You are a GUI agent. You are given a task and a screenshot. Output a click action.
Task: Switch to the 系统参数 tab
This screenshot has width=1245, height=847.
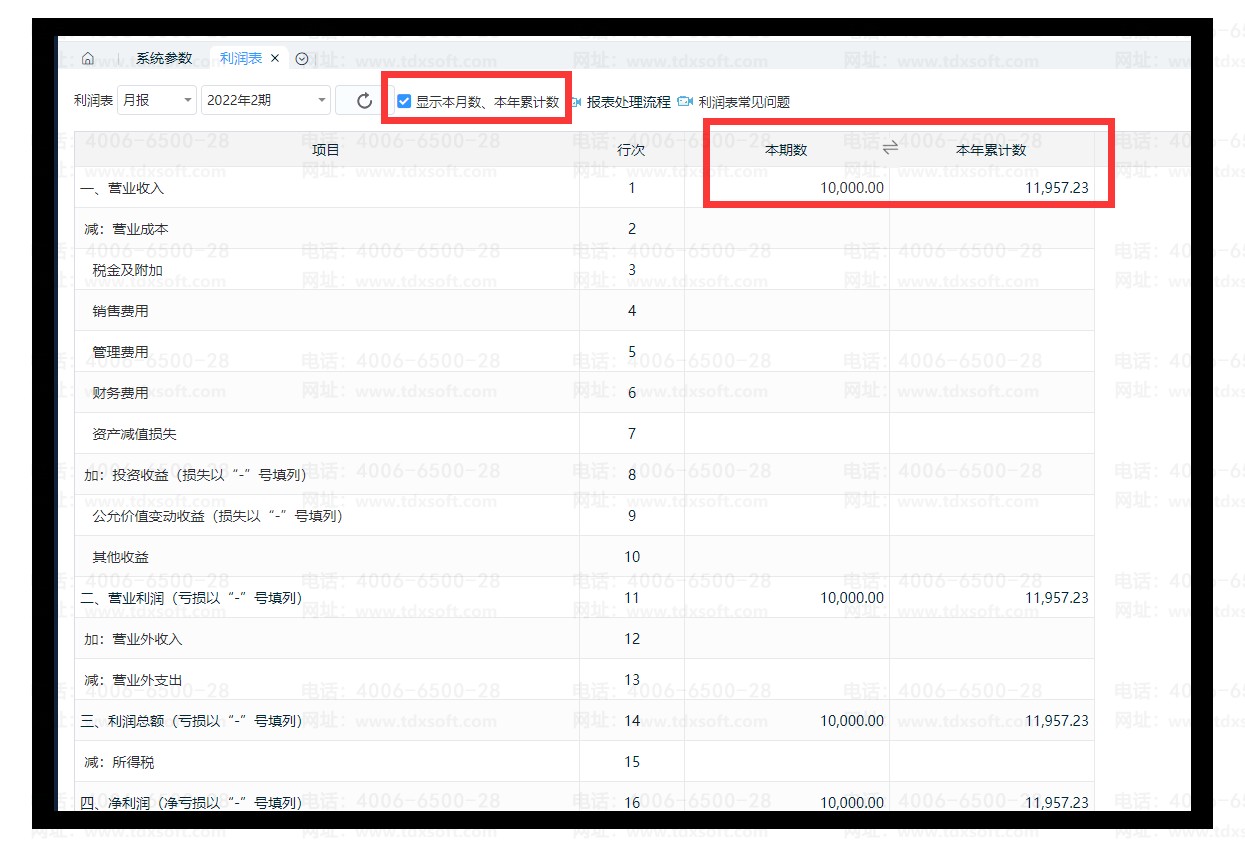(164, 59)
